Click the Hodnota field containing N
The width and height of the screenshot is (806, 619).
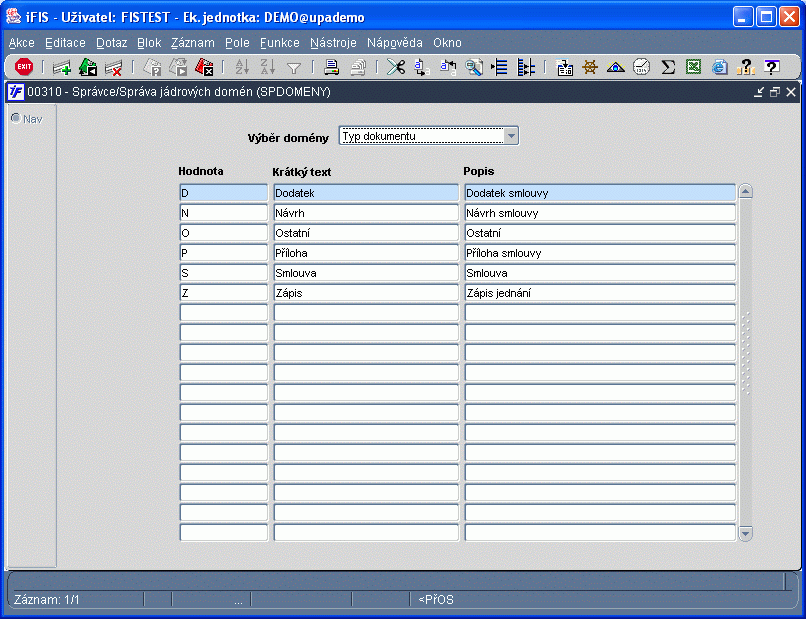(x=224, y=213)
